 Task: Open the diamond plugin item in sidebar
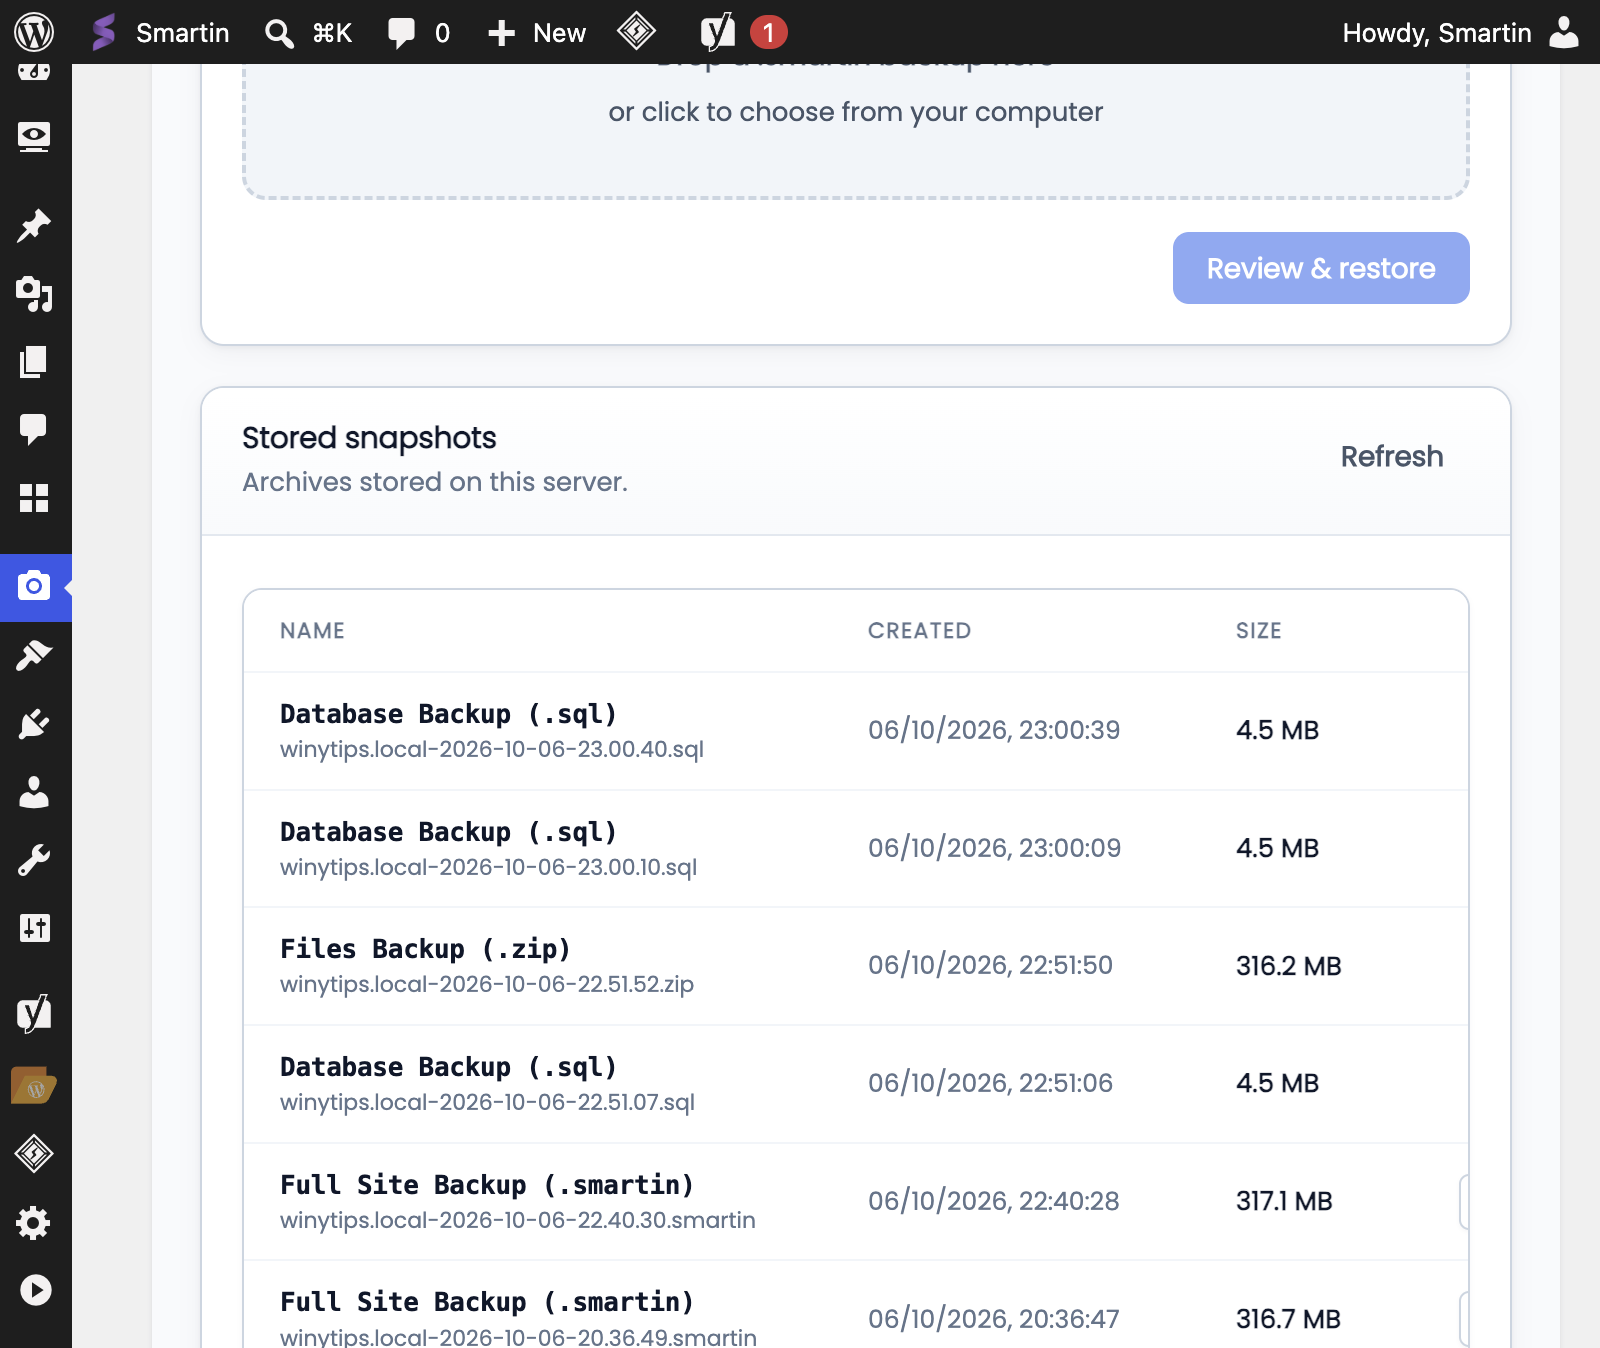pos(34,1153)
